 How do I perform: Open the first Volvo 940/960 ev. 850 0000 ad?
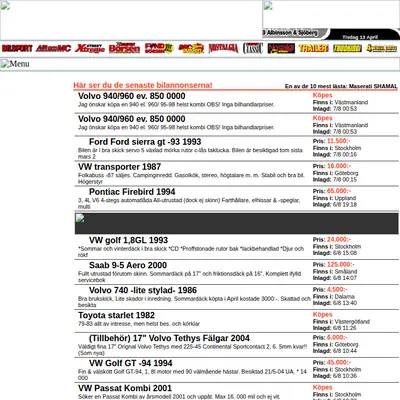(132, 96)
